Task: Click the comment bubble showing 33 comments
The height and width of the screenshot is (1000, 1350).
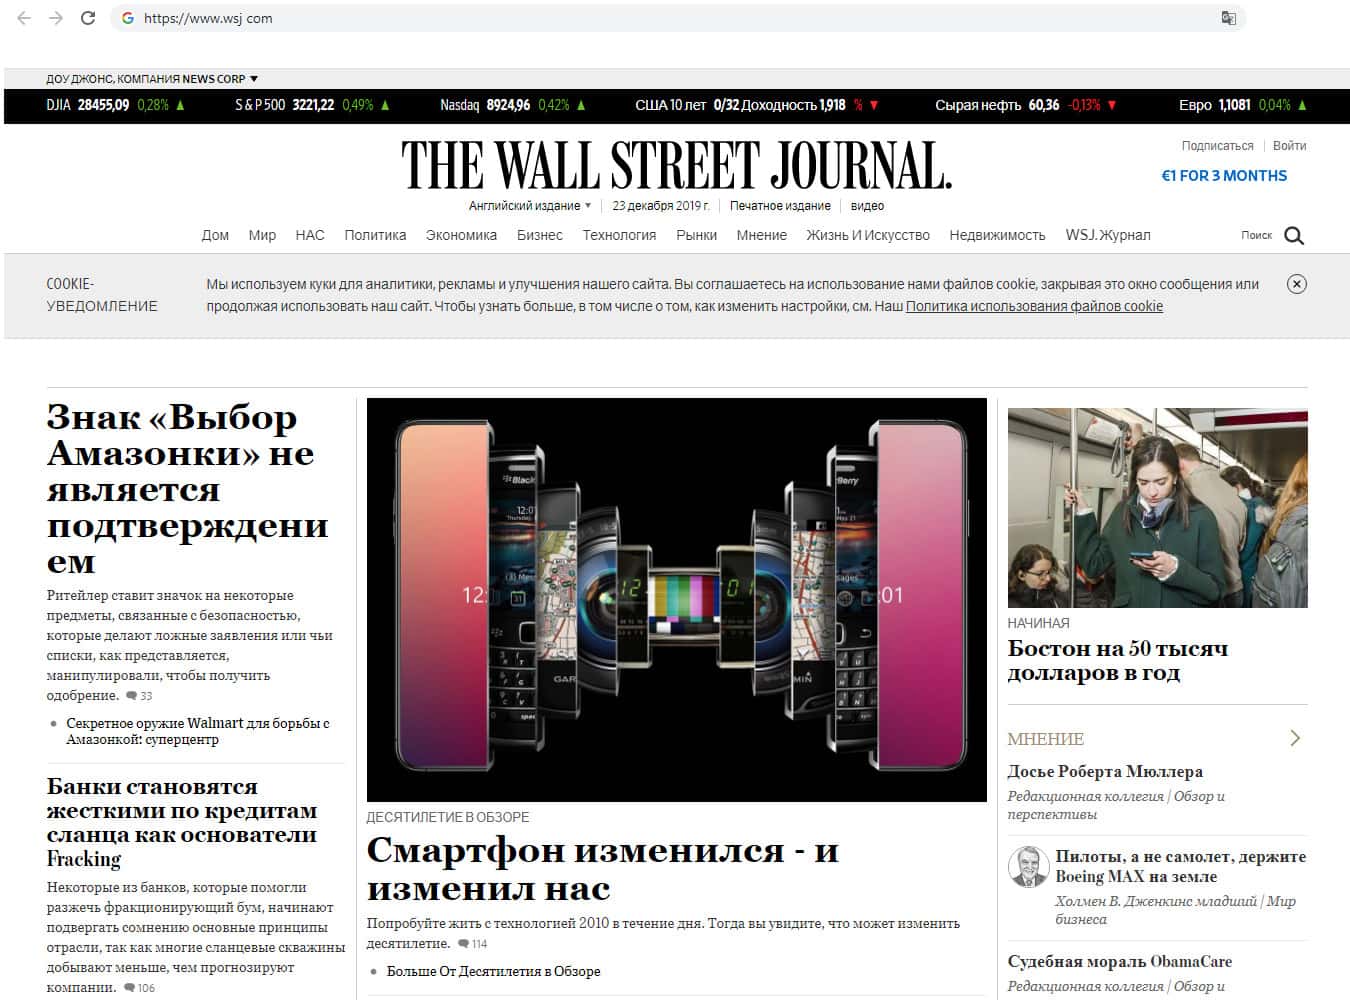Action: point(139,696)
